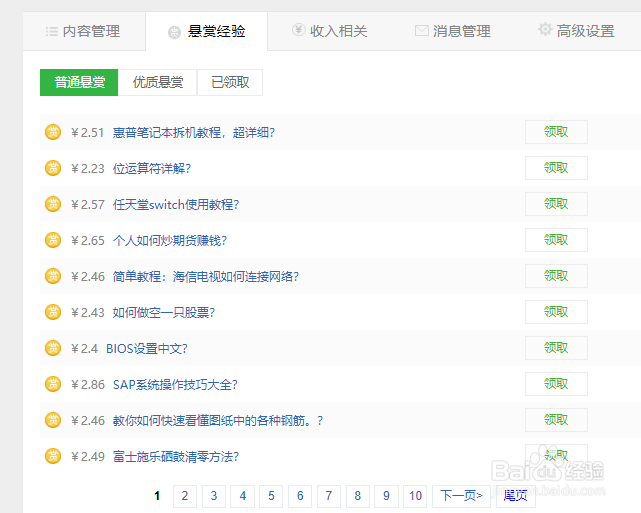Screen dimensions: 641x513
Task: Go to the 消息管理 tab
Action: point(453,31)
